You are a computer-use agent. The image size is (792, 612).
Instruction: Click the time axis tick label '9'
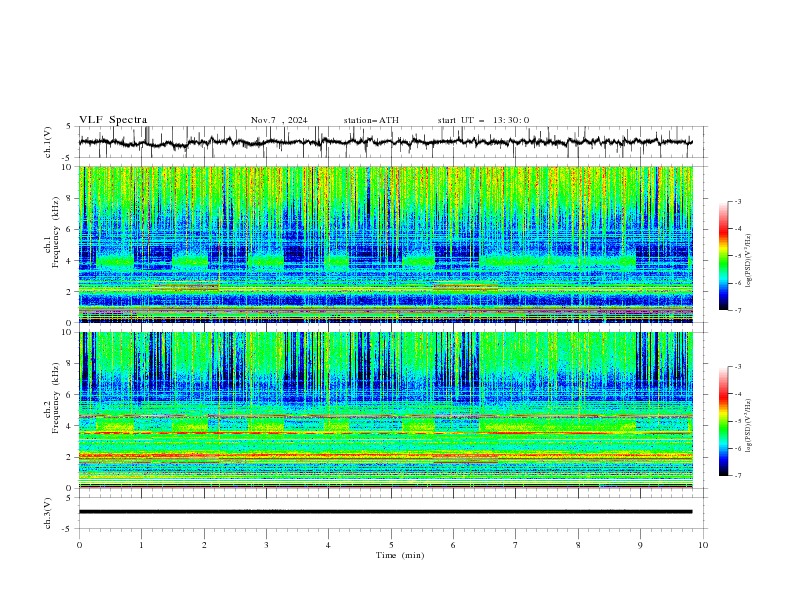[640, 545]
